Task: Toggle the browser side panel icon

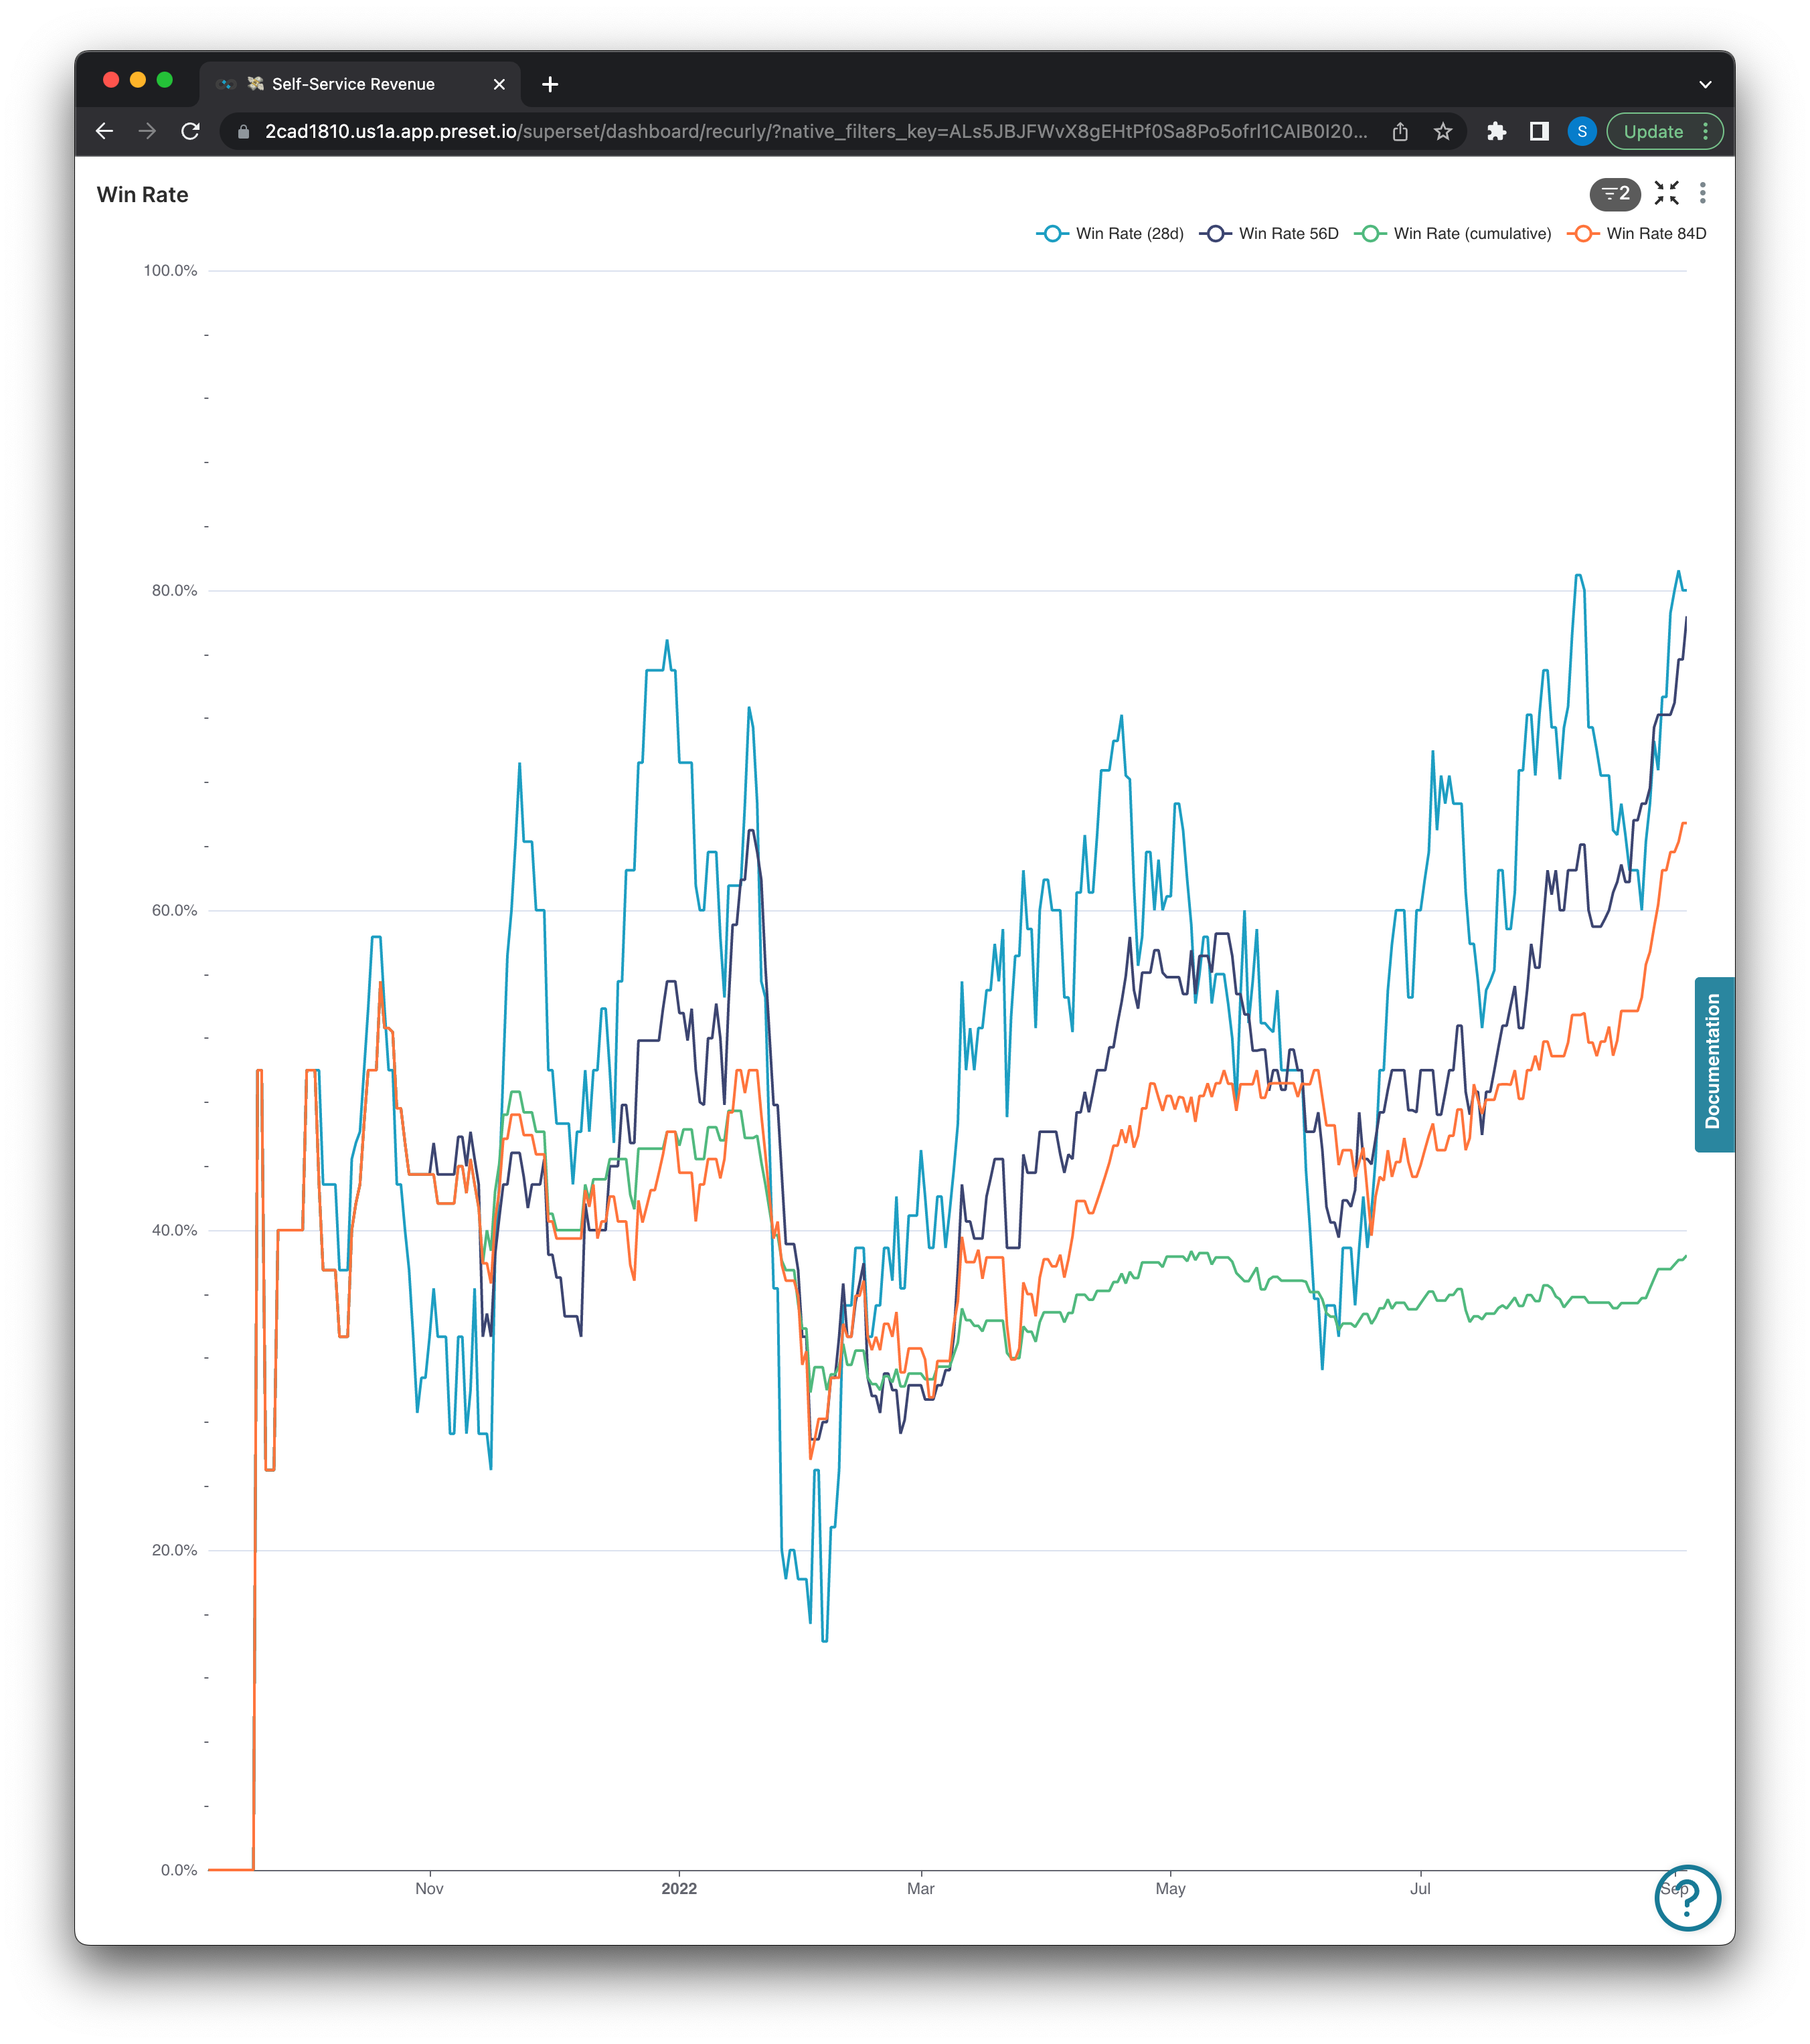Action: coord(1539,131)
